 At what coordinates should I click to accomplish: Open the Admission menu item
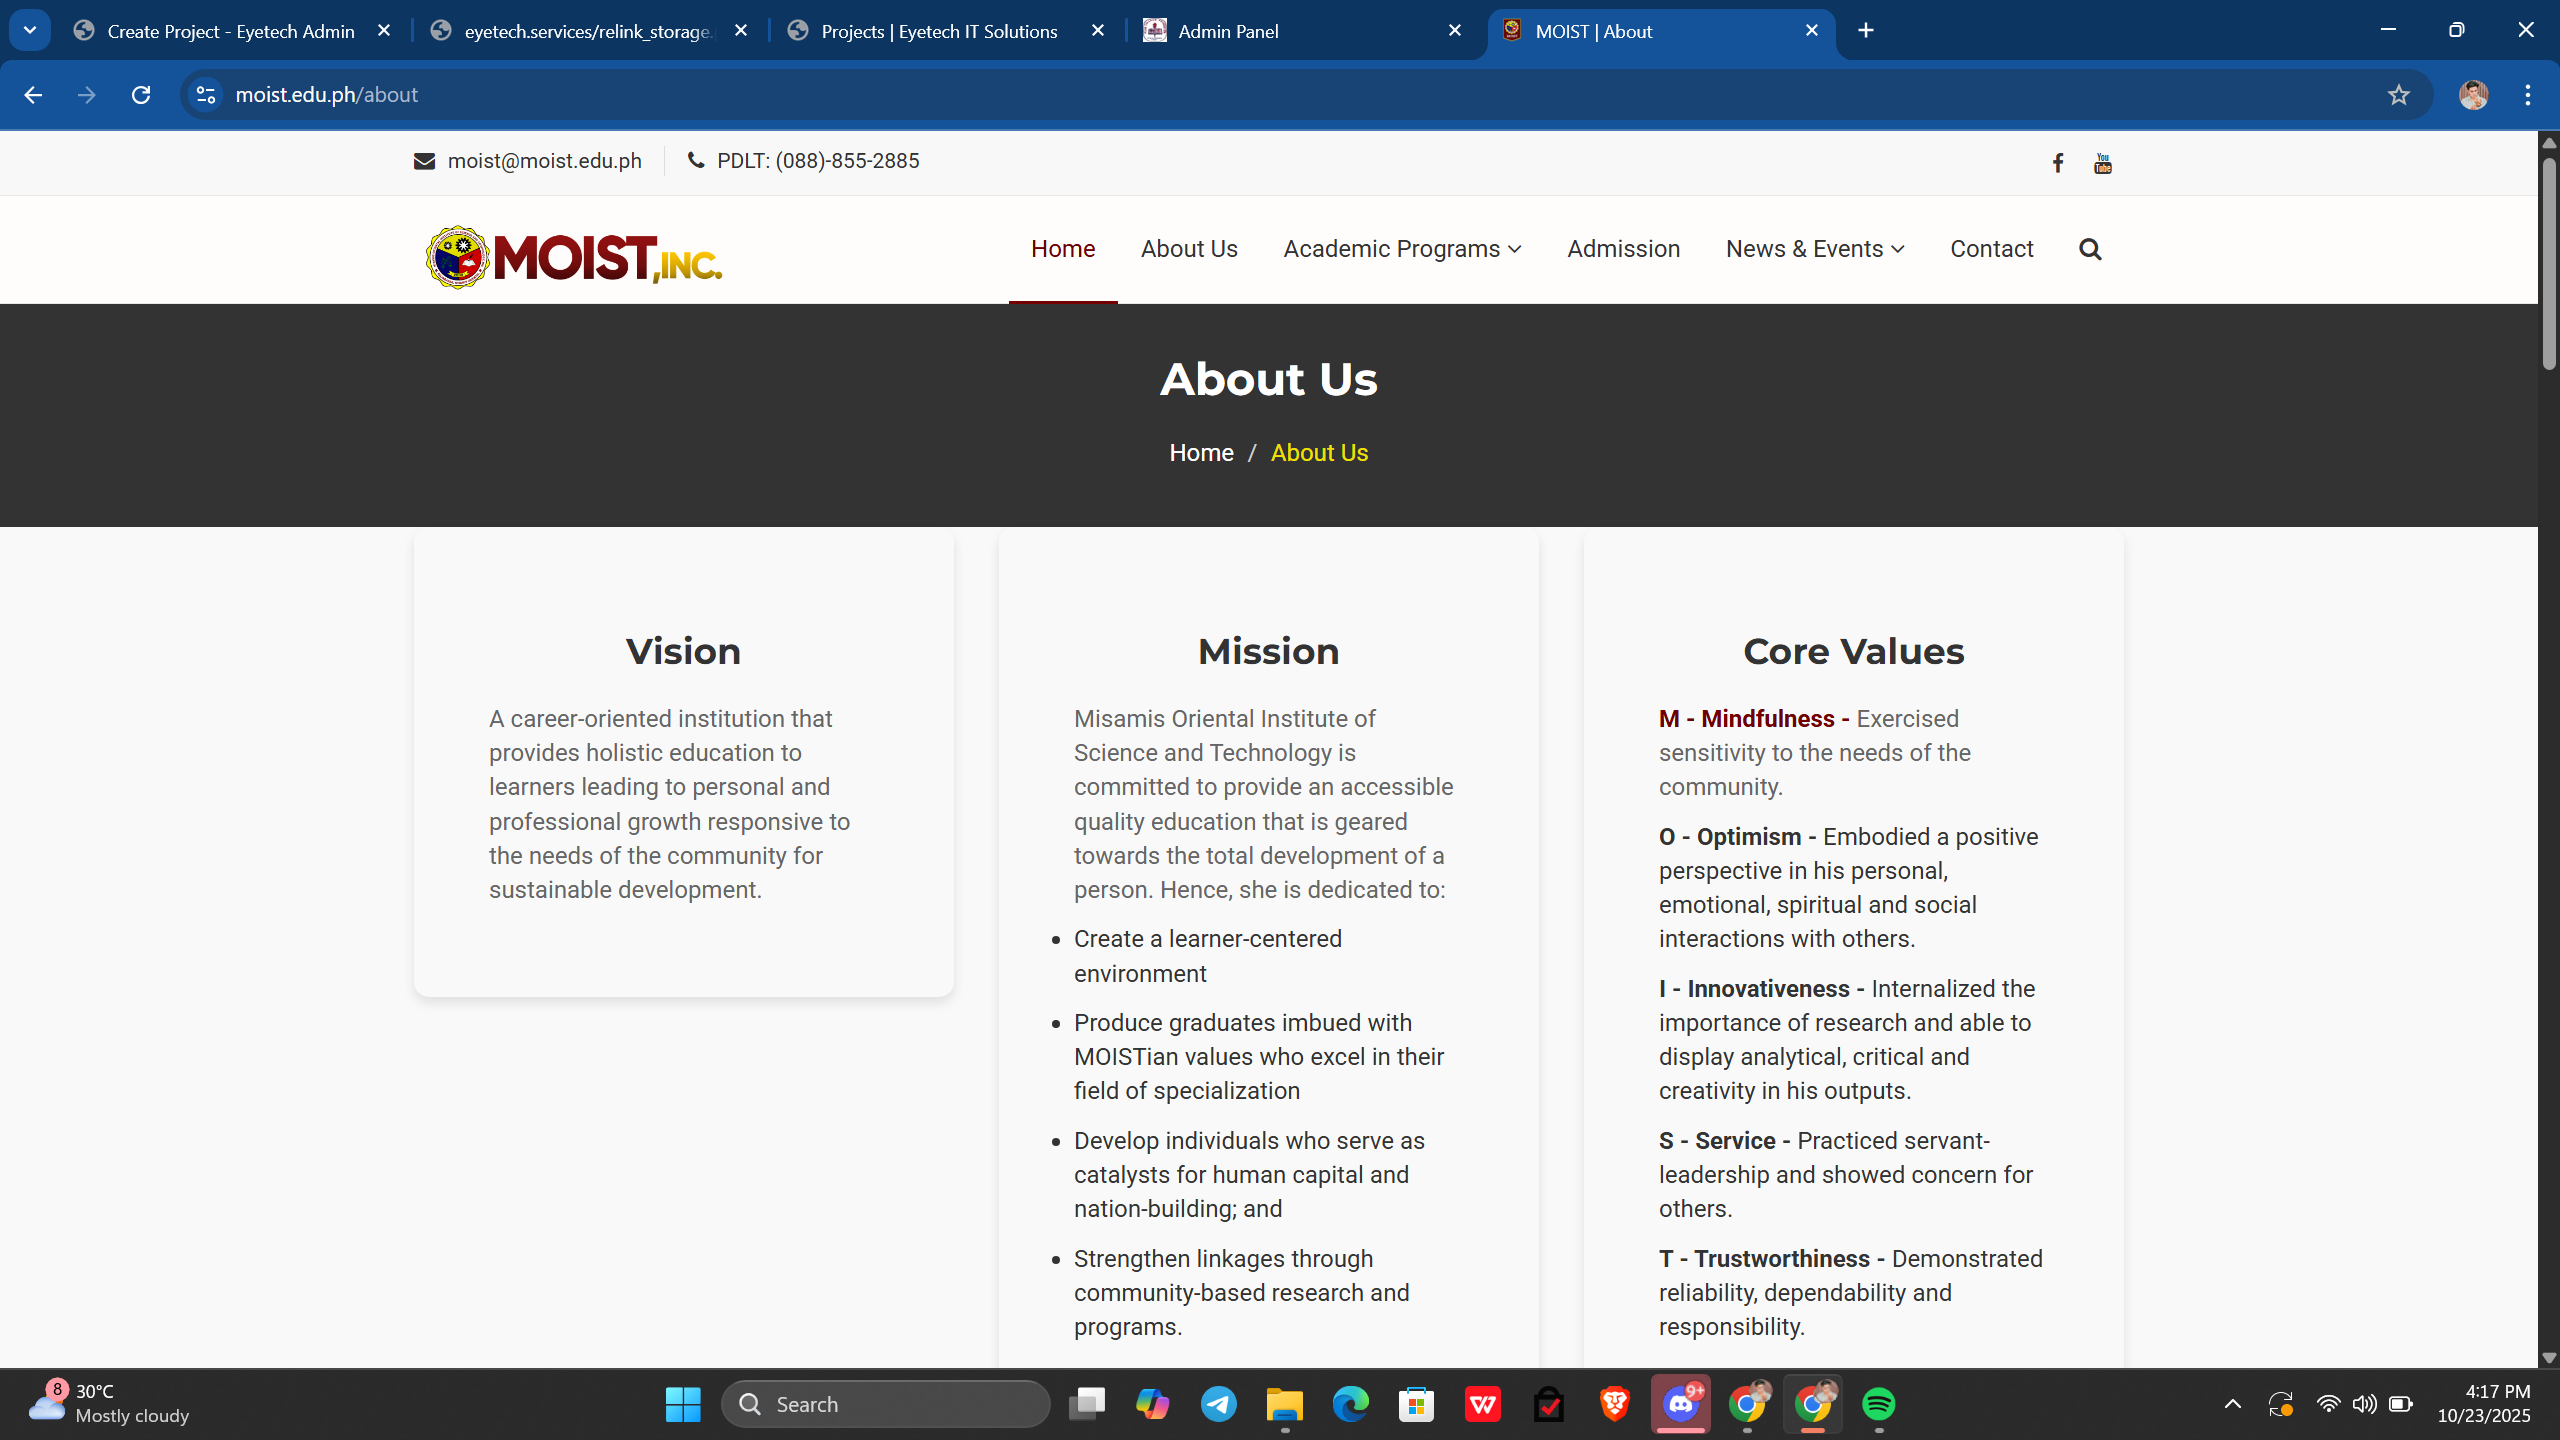(x=1623, y=249)
